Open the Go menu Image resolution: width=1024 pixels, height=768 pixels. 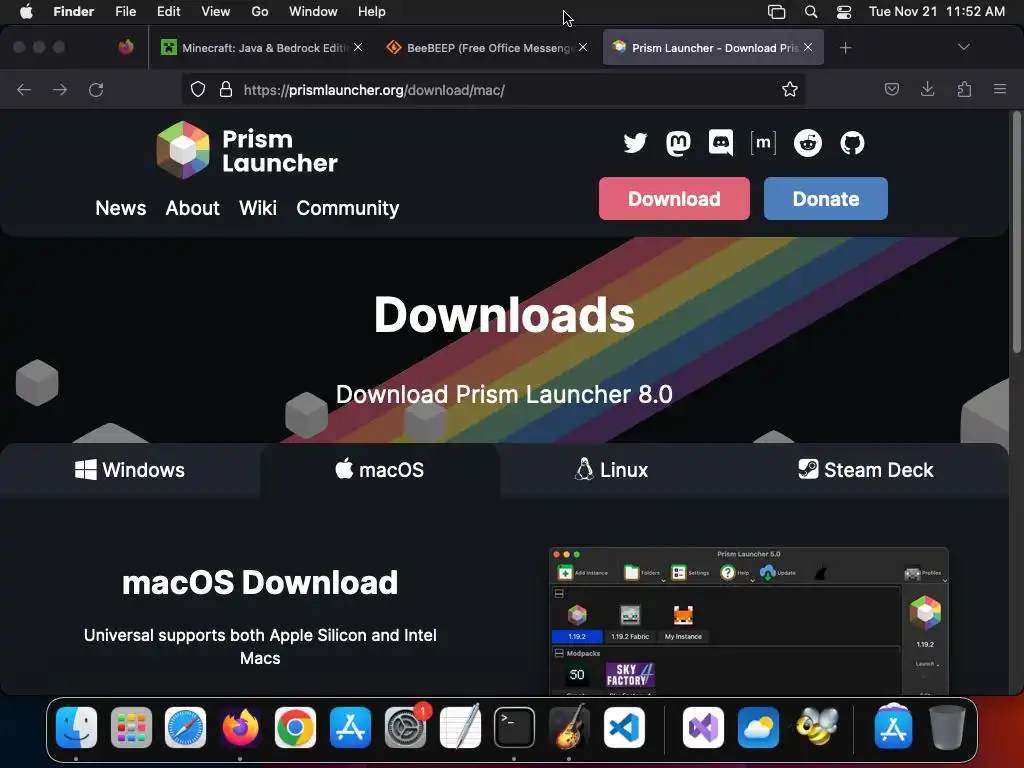(x=260, y=12)
